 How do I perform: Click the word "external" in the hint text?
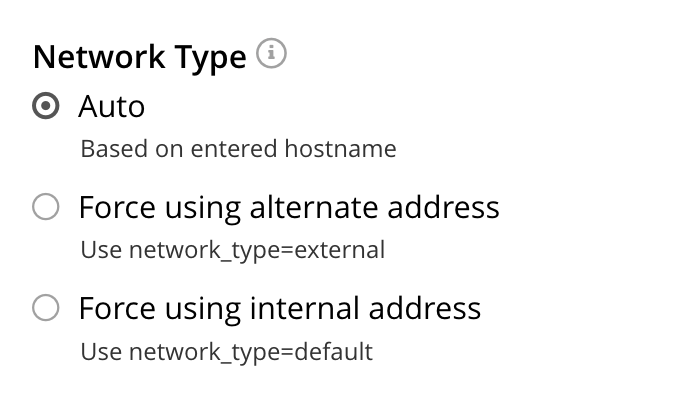[347, 250]
